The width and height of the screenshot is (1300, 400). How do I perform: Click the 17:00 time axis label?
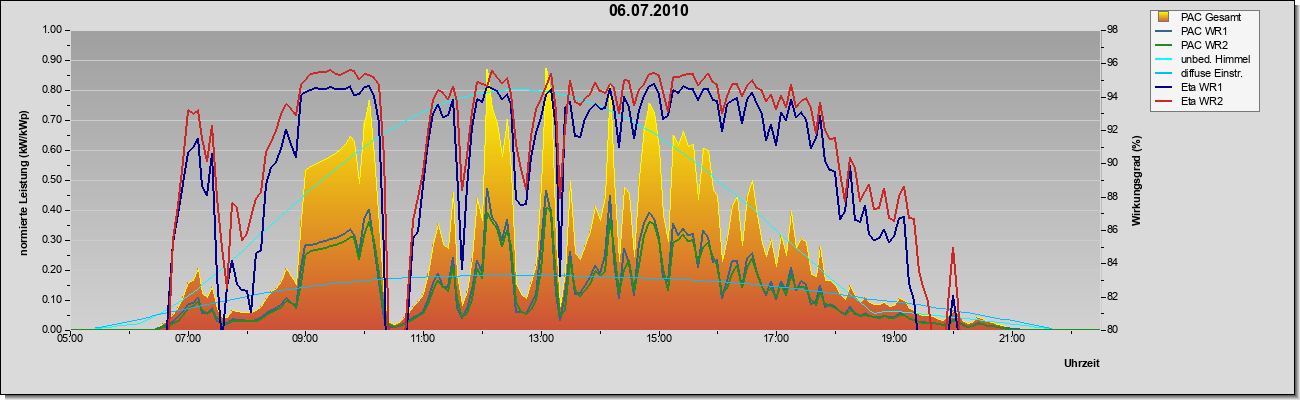coord(776,340)
